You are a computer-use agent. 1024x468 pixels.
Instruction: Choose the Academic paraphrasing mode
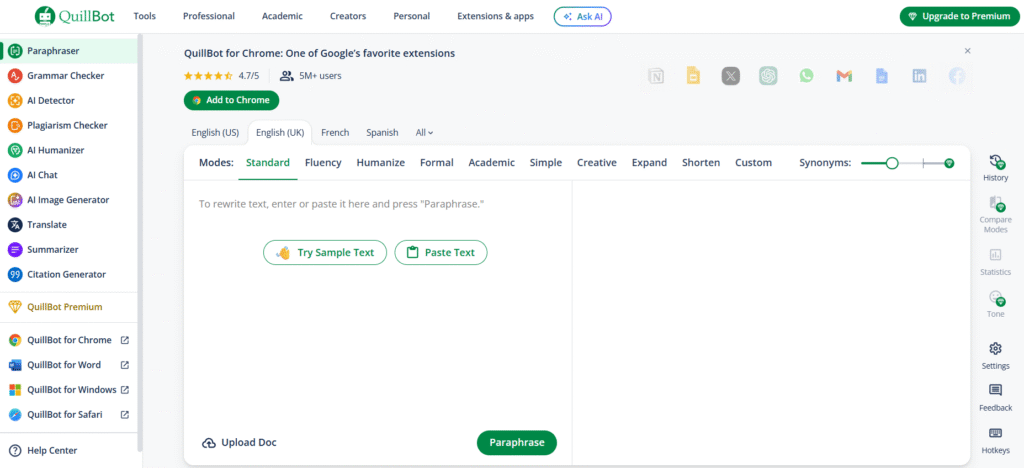pos(491,163)
